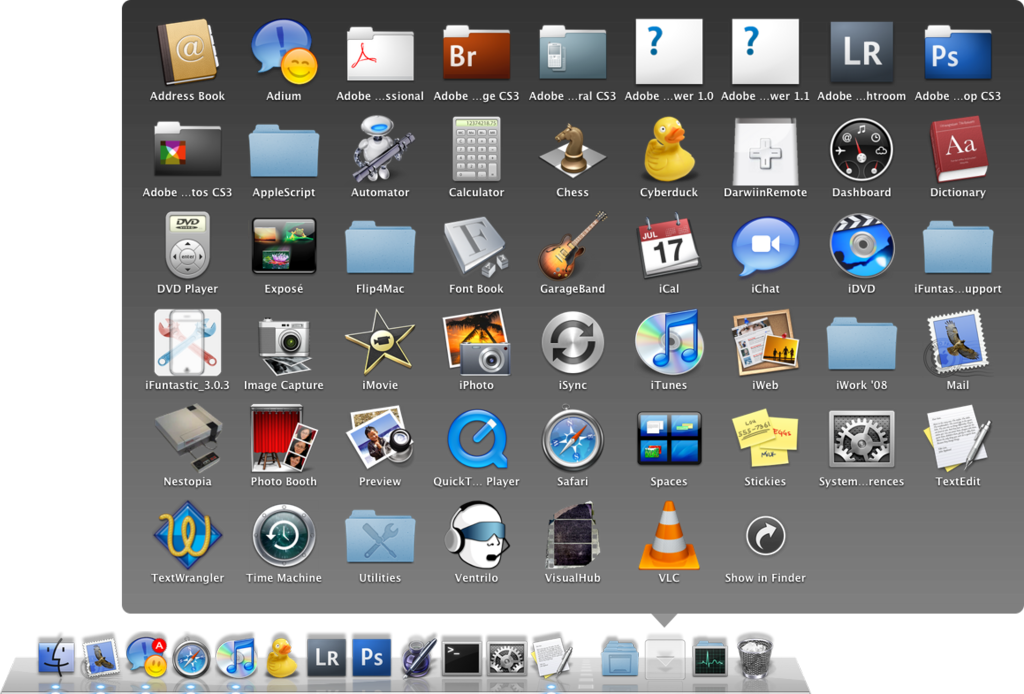1024x694 pixels.
Task: Launch iMovie star icon
Action: click(x=380, y=341)
